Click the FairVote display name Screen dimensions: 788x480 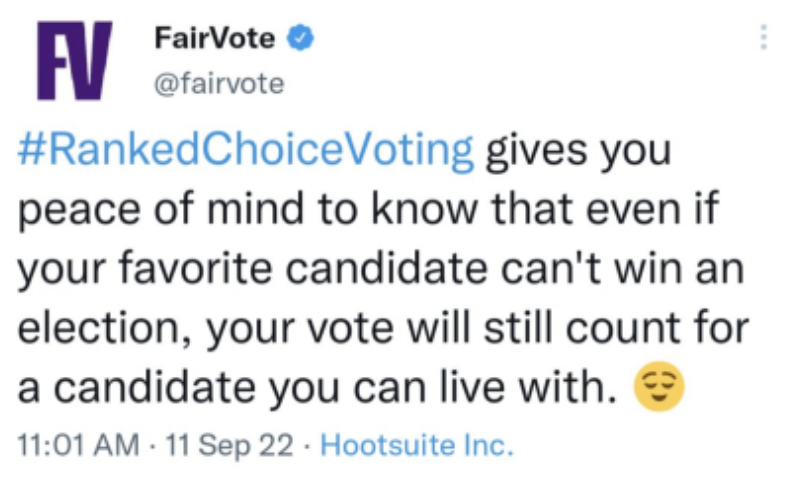coord(215,38)
